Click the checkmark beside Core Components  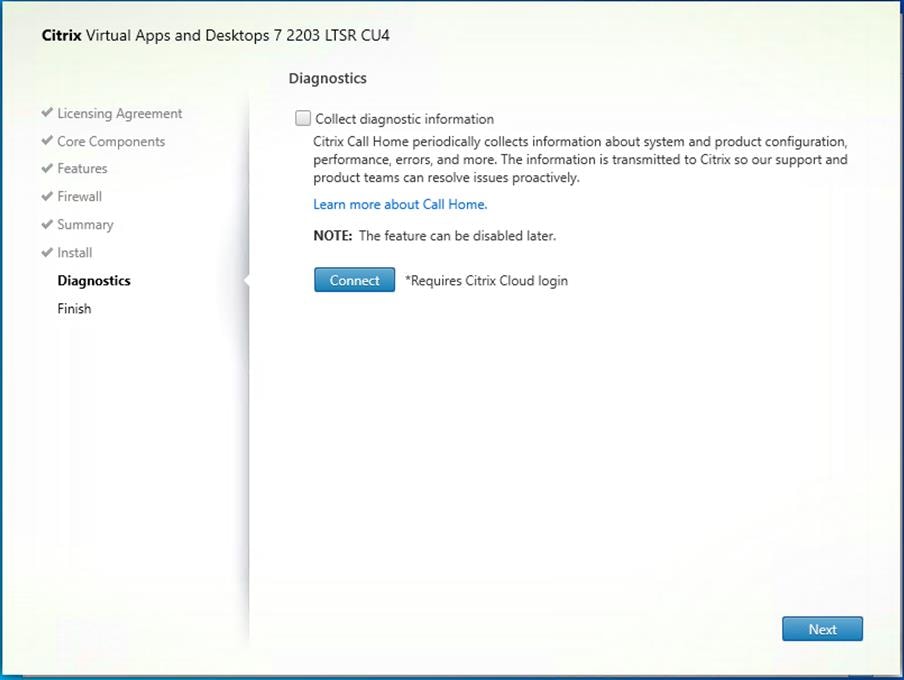(x=46, y=141)
